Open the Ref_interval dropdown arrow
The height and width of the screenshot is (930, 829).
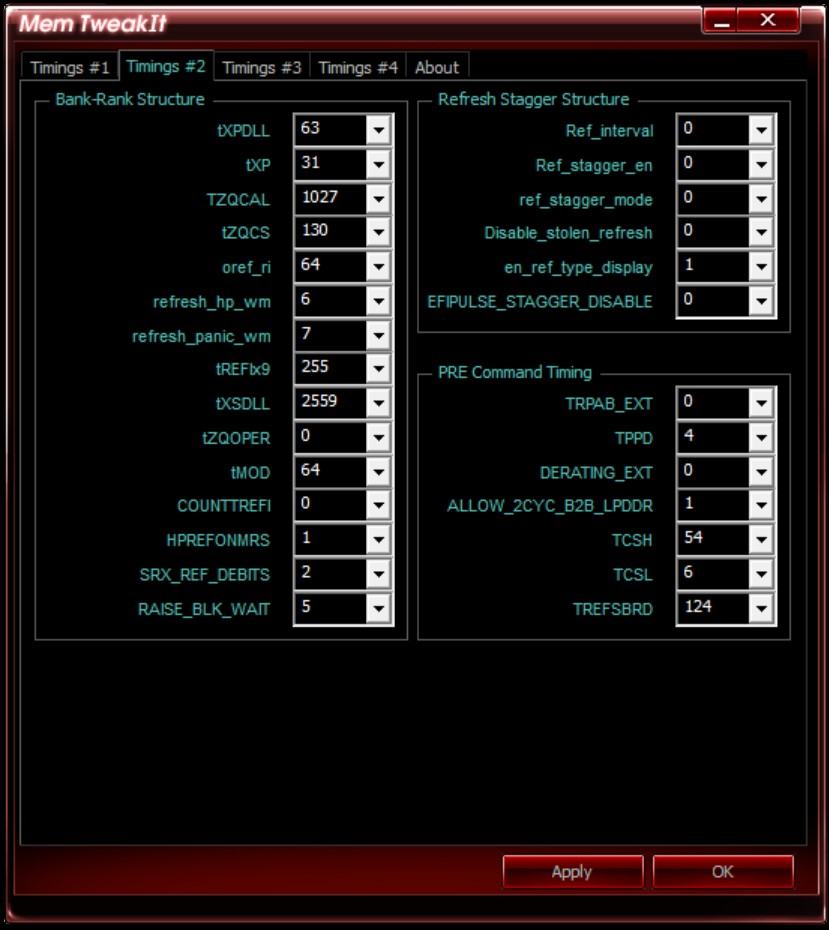point(761,130)
